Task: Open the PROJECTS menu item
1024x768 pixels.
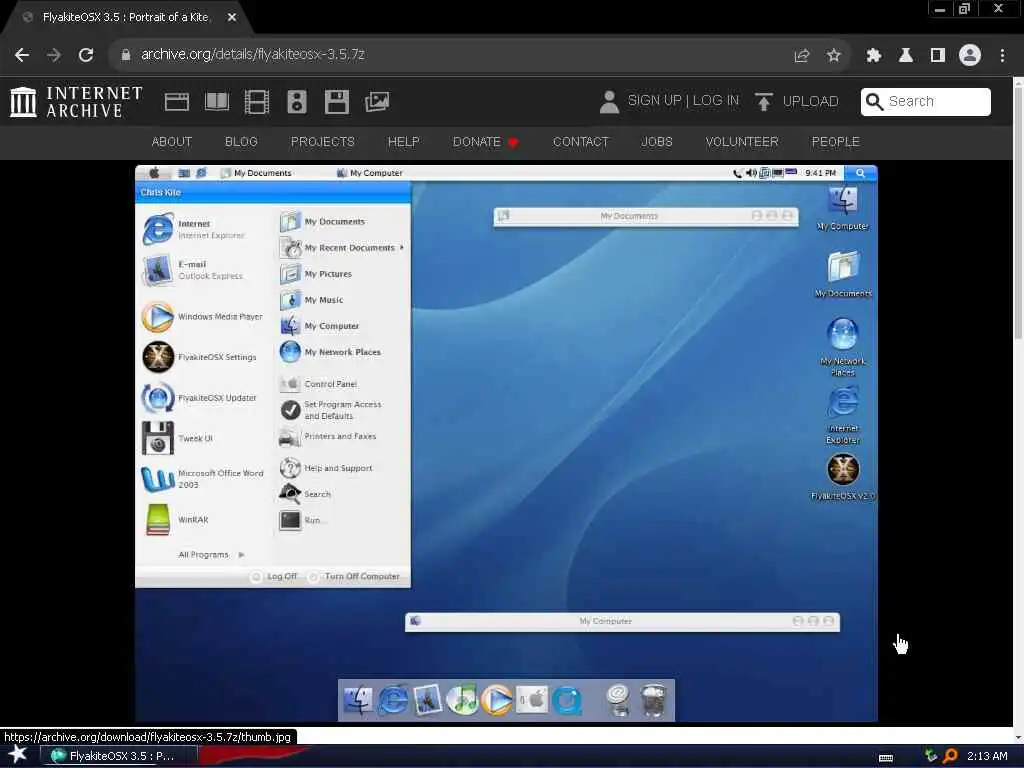Action: tap(323, 142)
